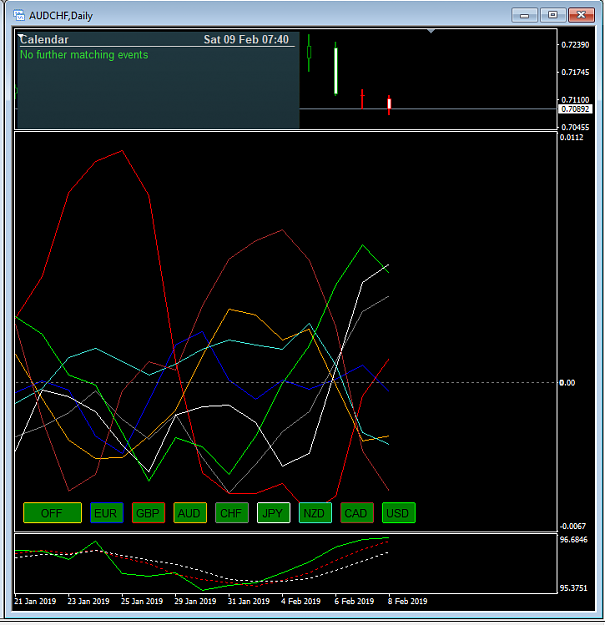Click the tall green bullish candlestick

coord(336,70)
